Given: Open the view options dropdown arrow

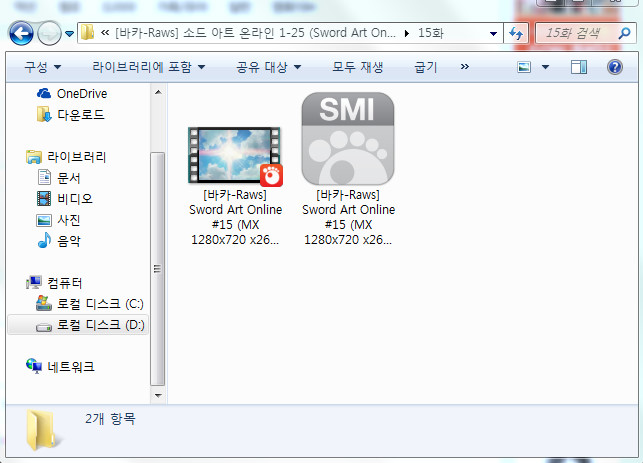Looking at the screenshot, I should pyautogui.click(x=545, y=67).
